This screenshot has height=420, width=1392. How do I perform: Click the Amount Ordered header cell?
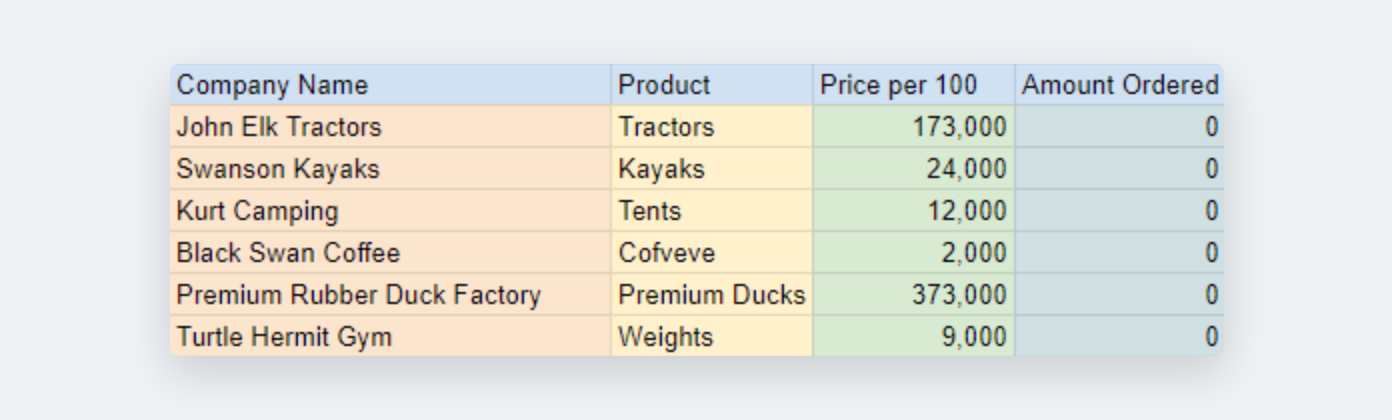click(x=1119, y=85)
